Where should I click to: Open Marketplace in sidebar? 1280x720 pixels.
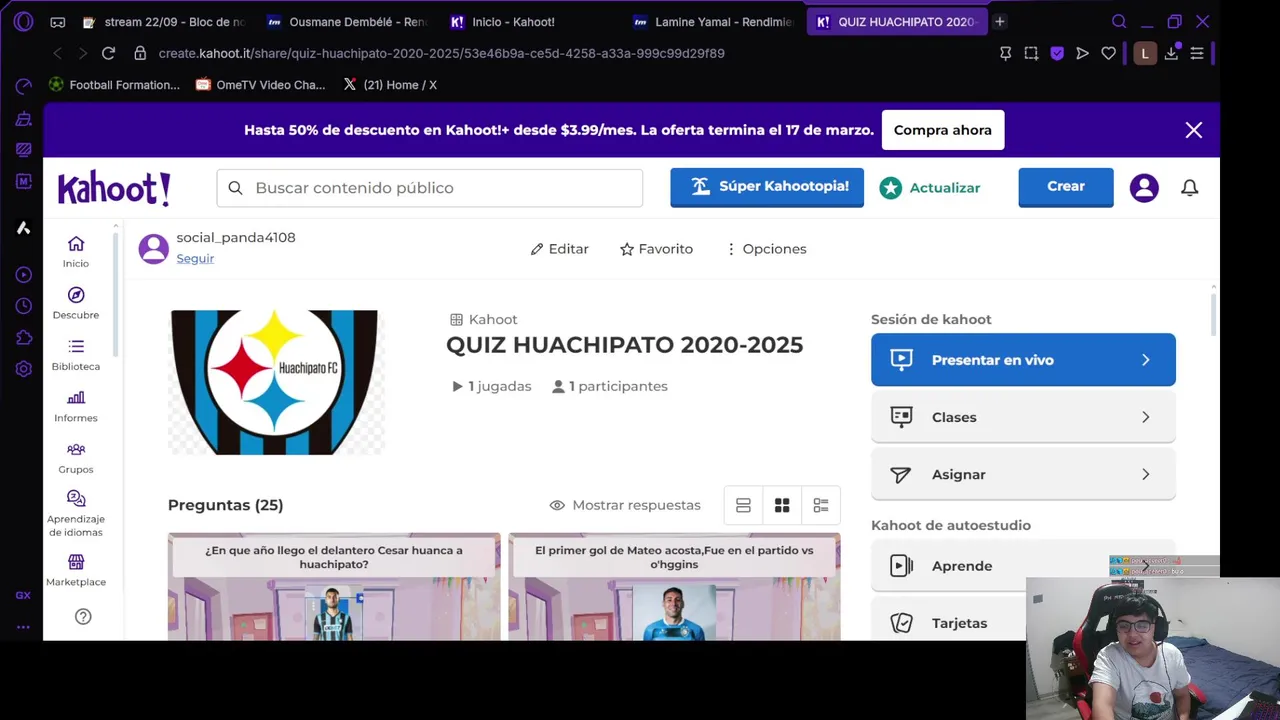click(x=76, y=570)
